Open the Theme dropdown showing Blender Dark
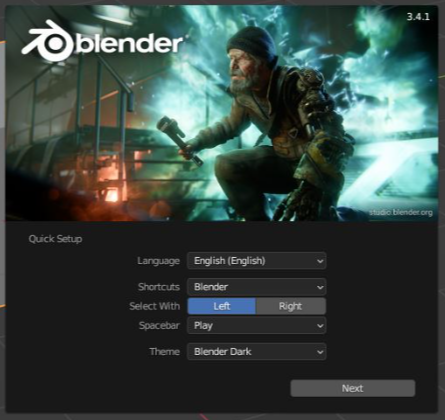This screenshot has height=420, width=445. (257, 351)
